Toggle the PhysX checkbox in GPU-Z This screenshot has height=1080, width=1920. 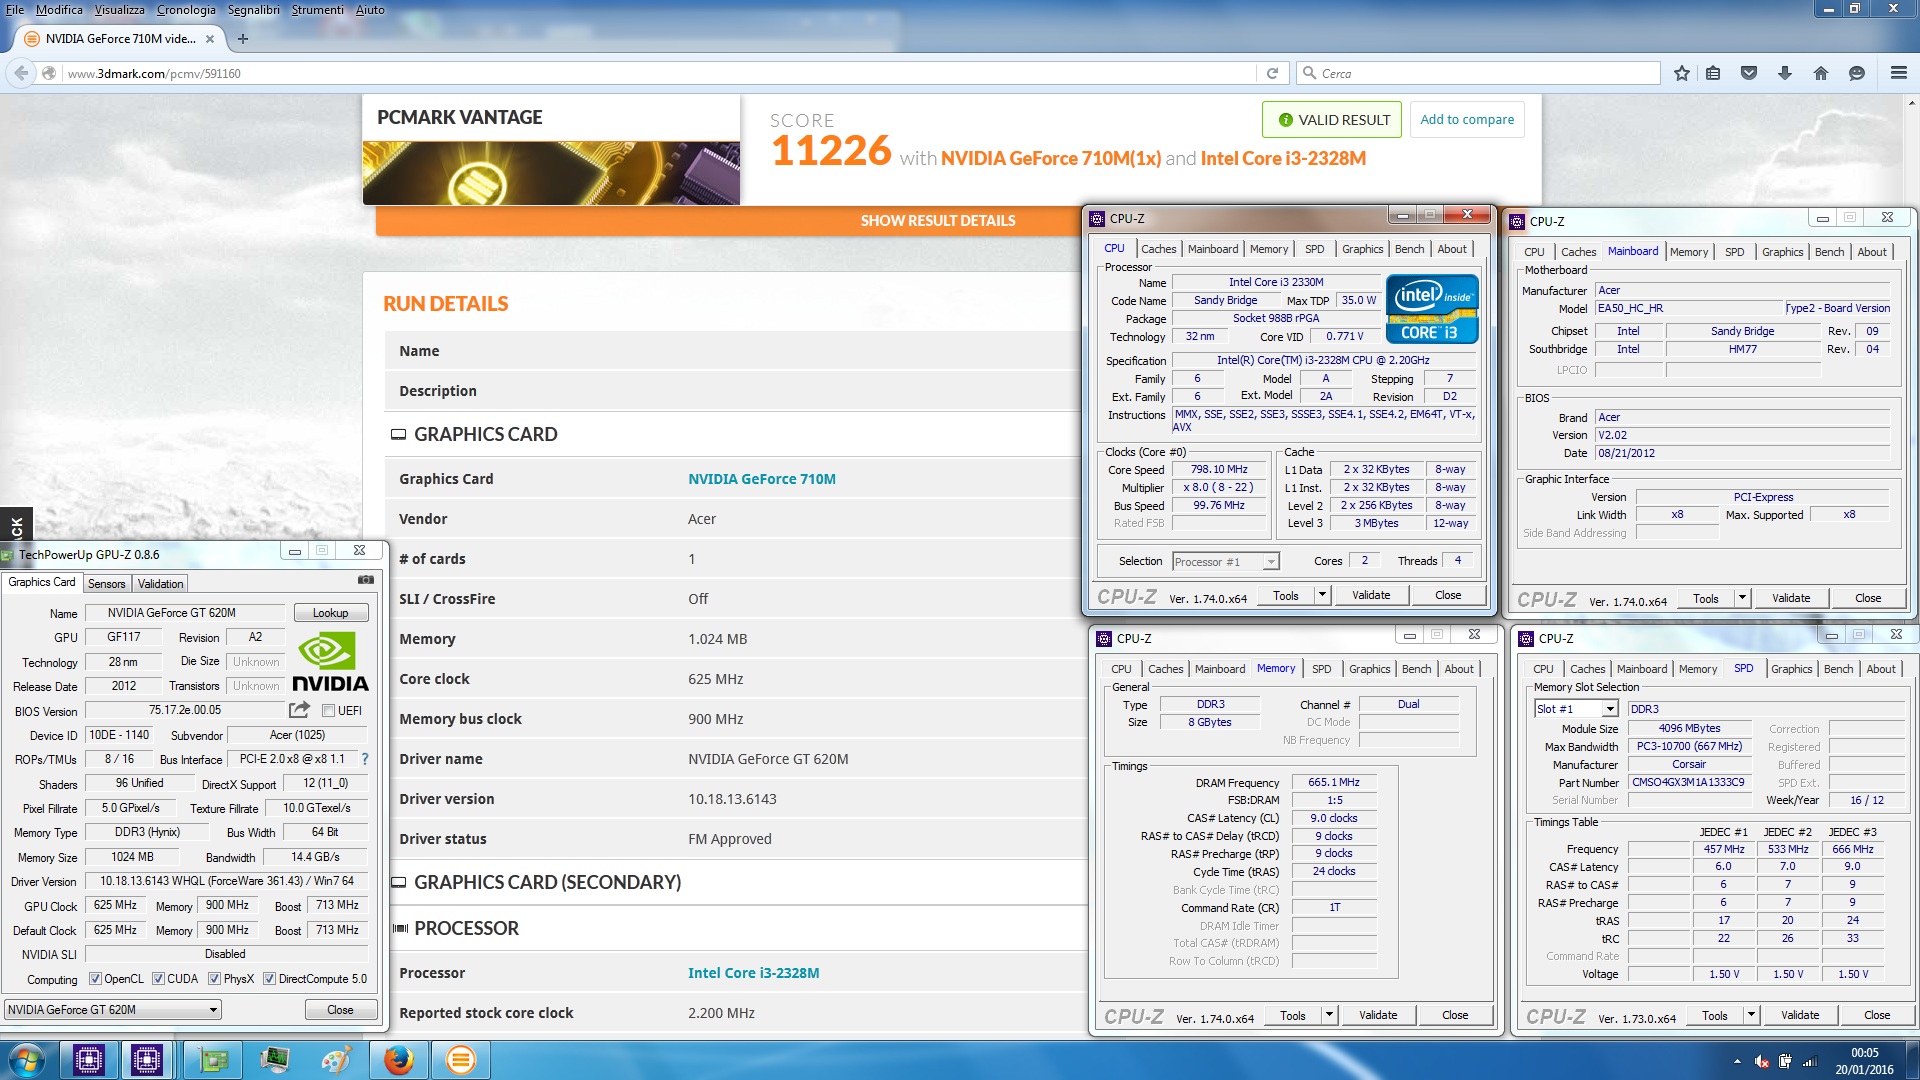[214, 979]
